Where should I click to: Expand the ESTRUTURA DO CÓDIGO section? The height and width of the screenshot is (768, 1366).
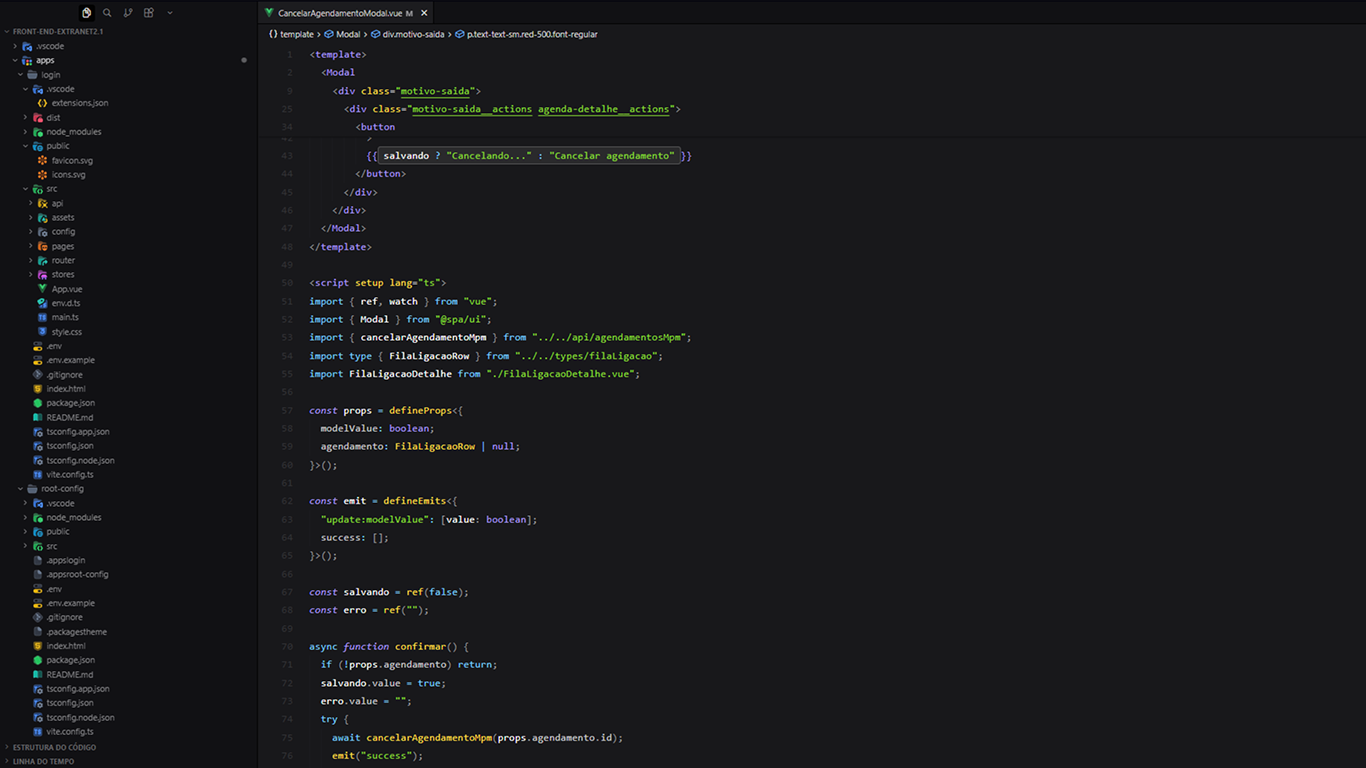click(54, 747)
